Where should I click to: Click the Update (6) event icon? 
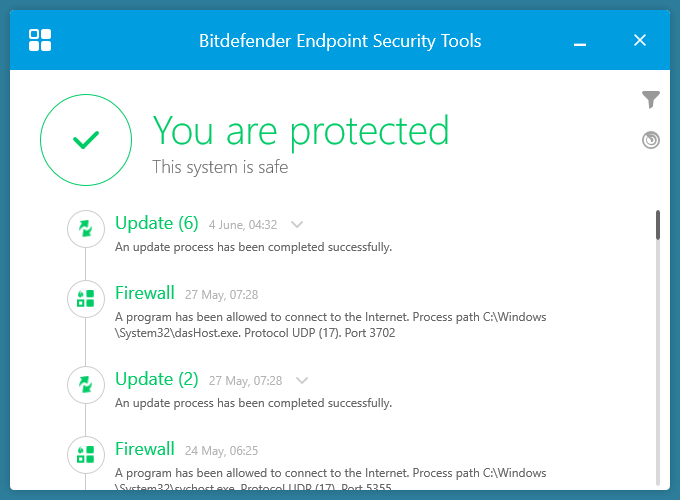coord(86,229)
